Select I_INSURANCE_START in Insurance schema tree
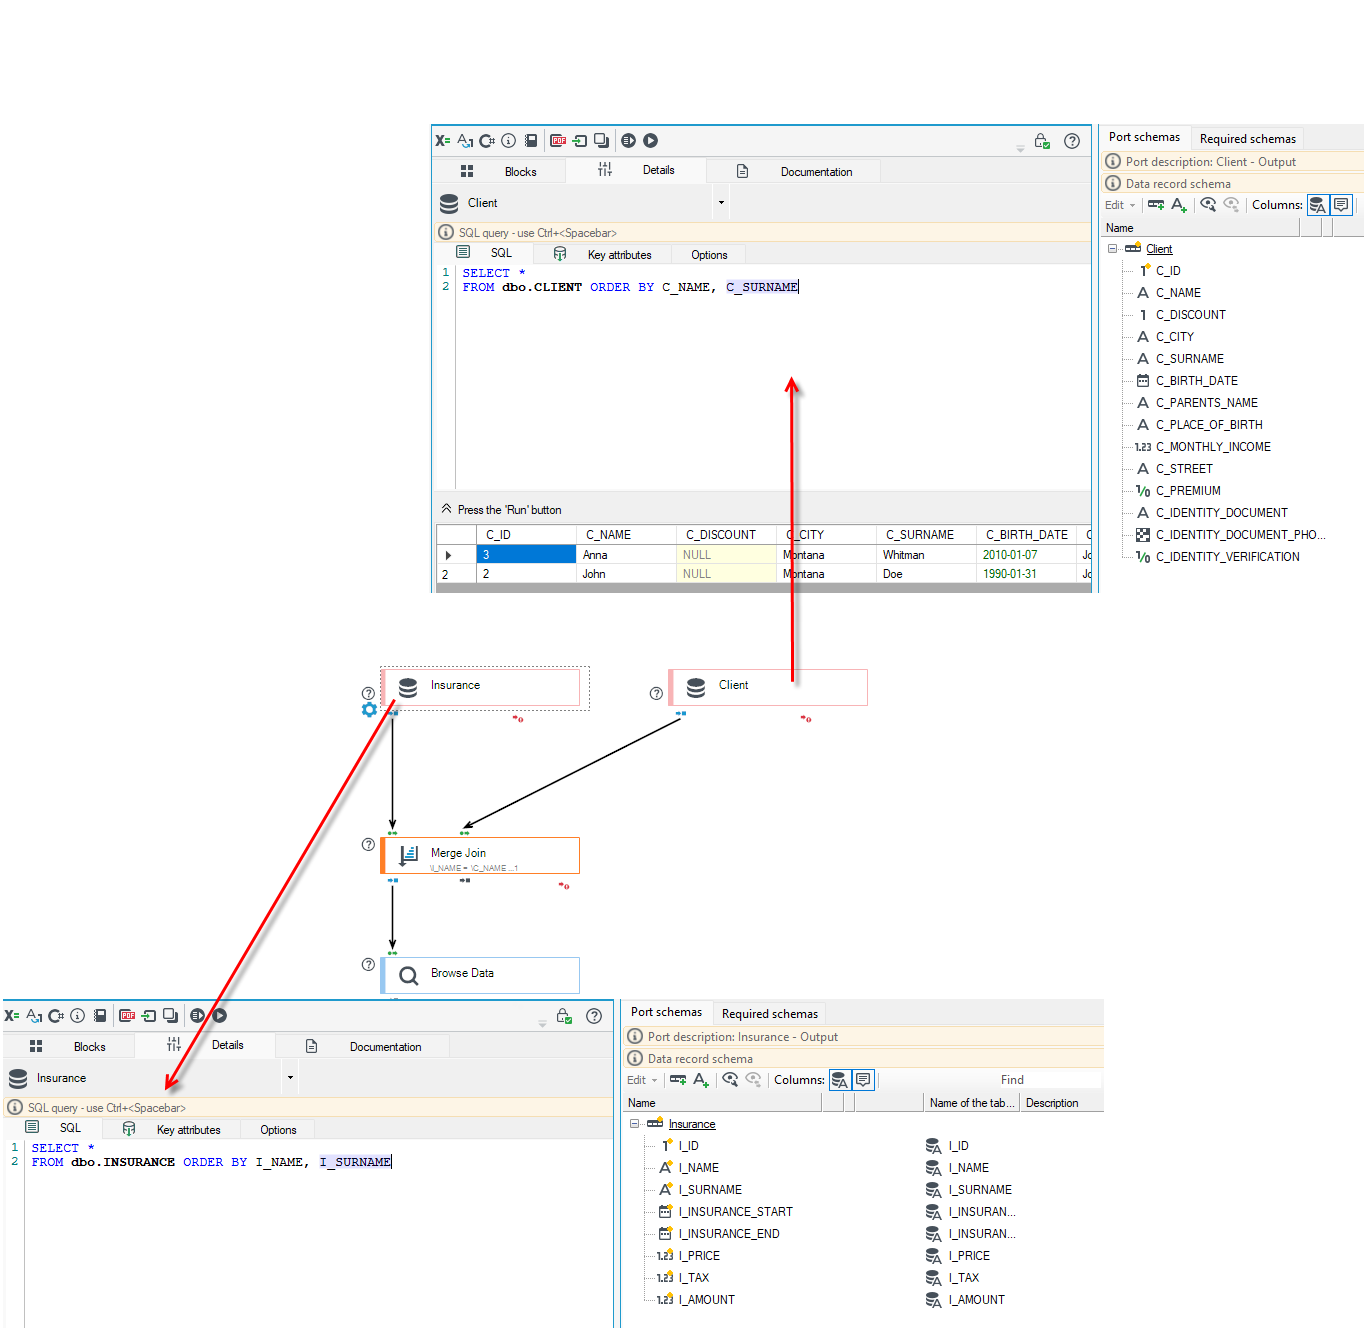 click(x=735, y=1212)
